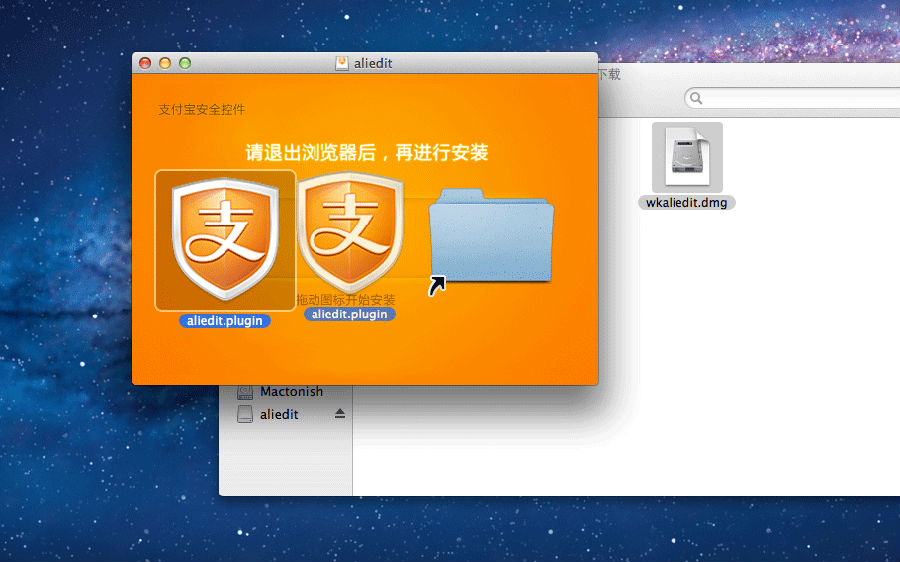Screen dimensions: 900x562
Task: Click the 请退出浏览器后，再进行安装 heading
Action: [x=366, y=153]
